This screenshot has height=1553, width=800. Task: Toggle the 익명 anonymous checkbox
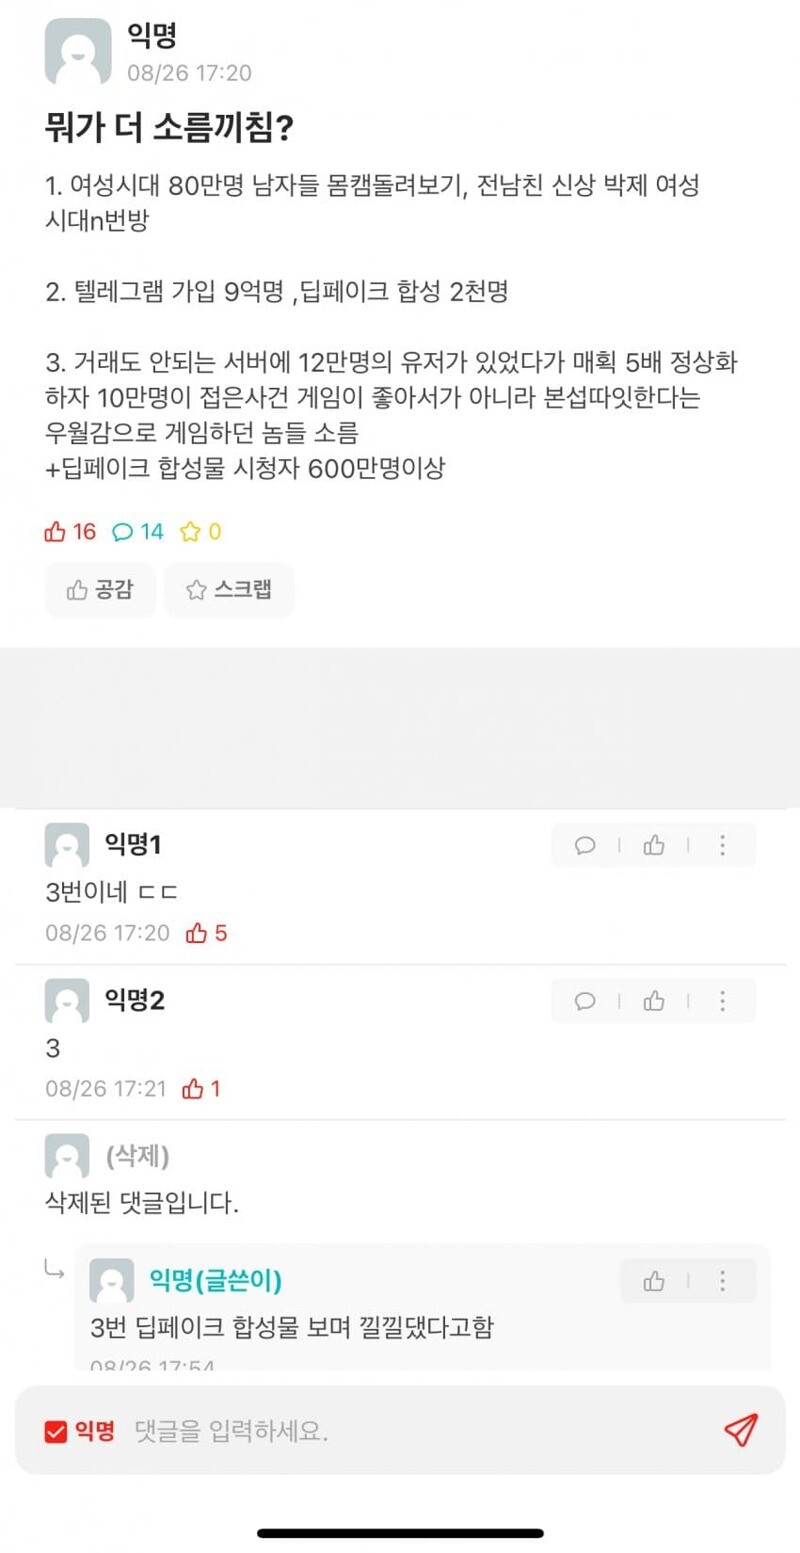[x=55, y=1432]
